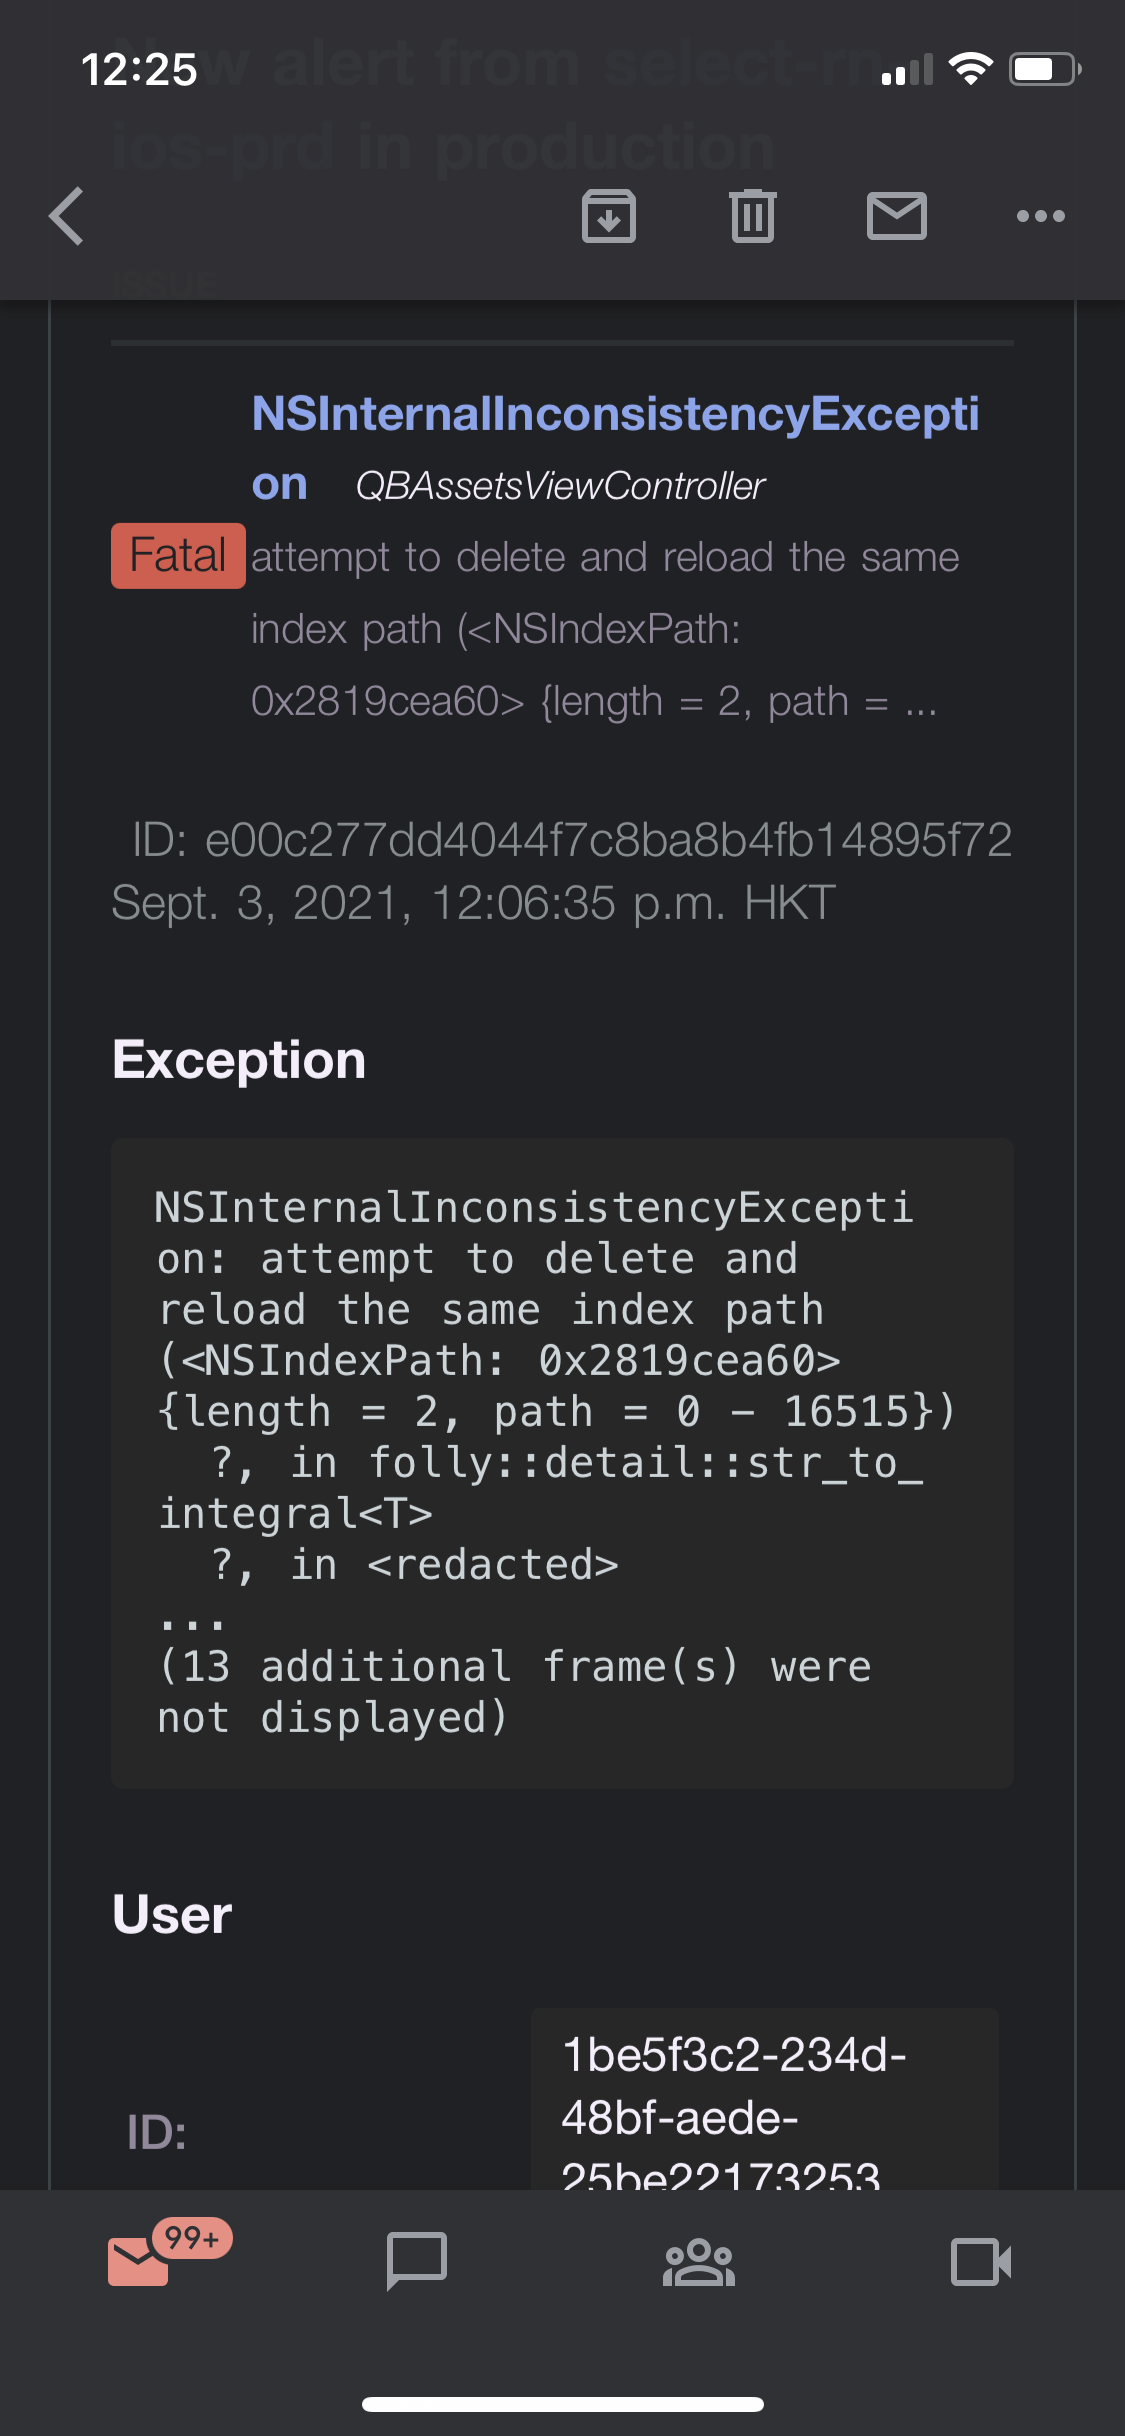Archive this email with the archive icon

[609, 216]
